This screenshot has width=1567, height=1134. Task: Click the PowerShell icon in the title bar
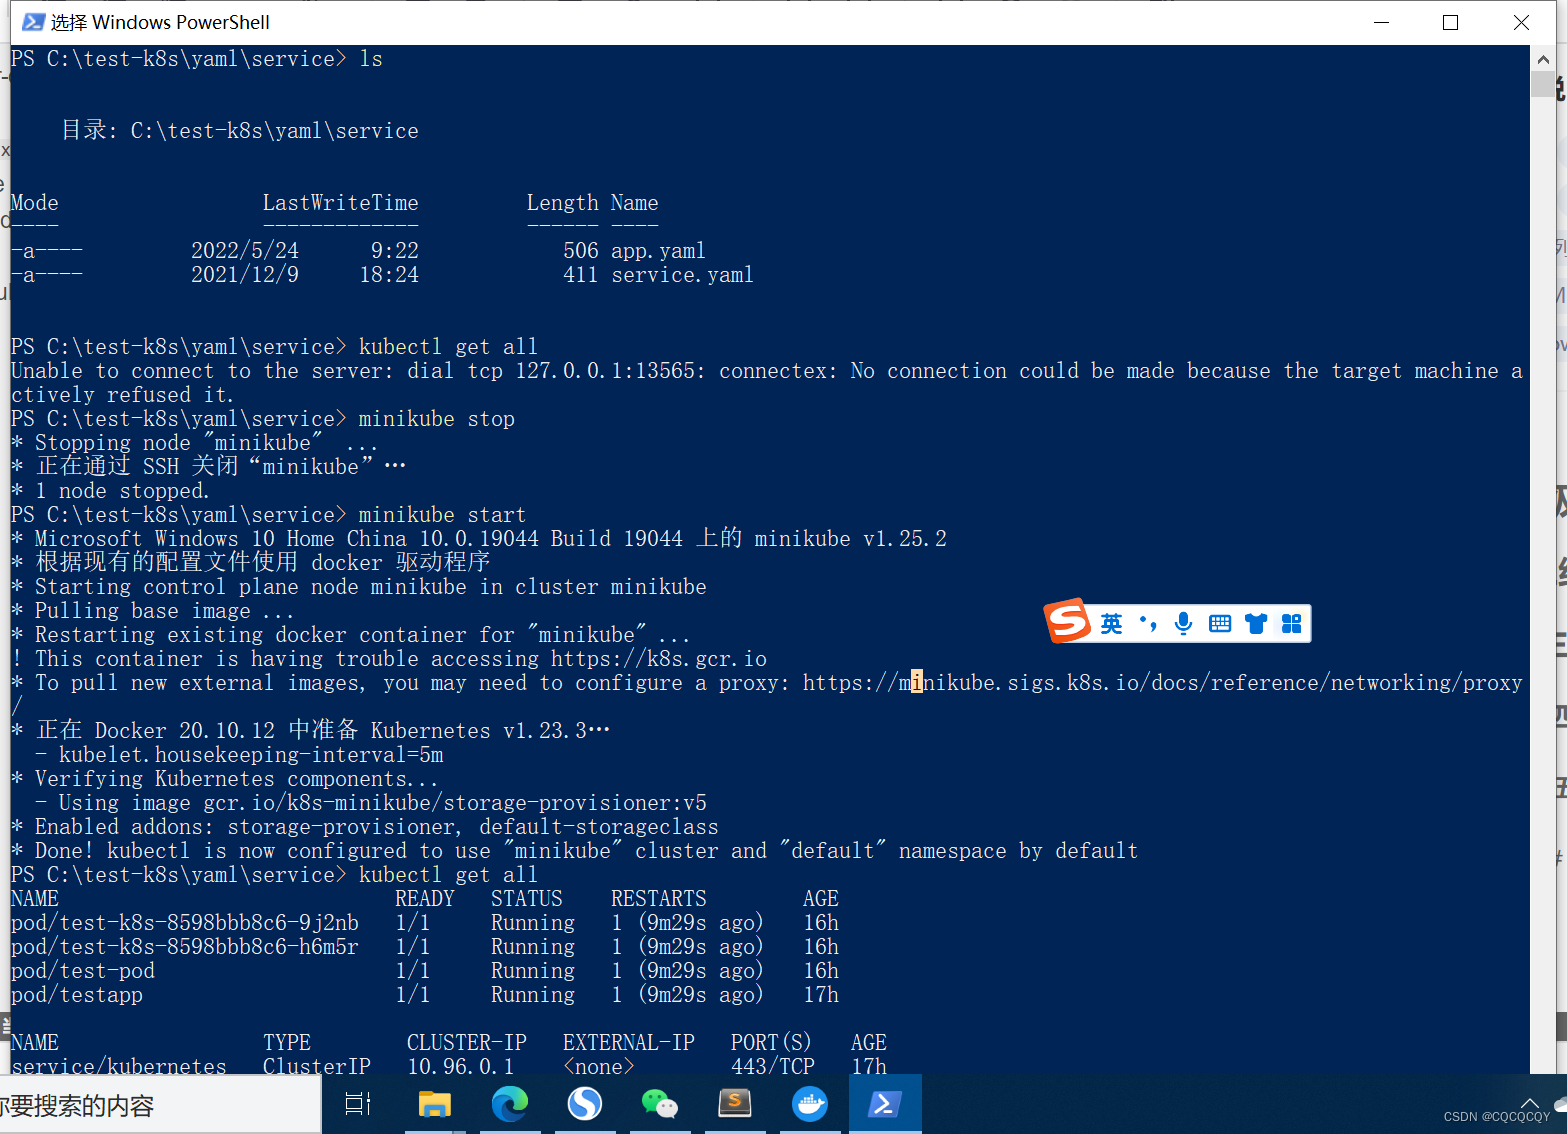click(33, 22)
